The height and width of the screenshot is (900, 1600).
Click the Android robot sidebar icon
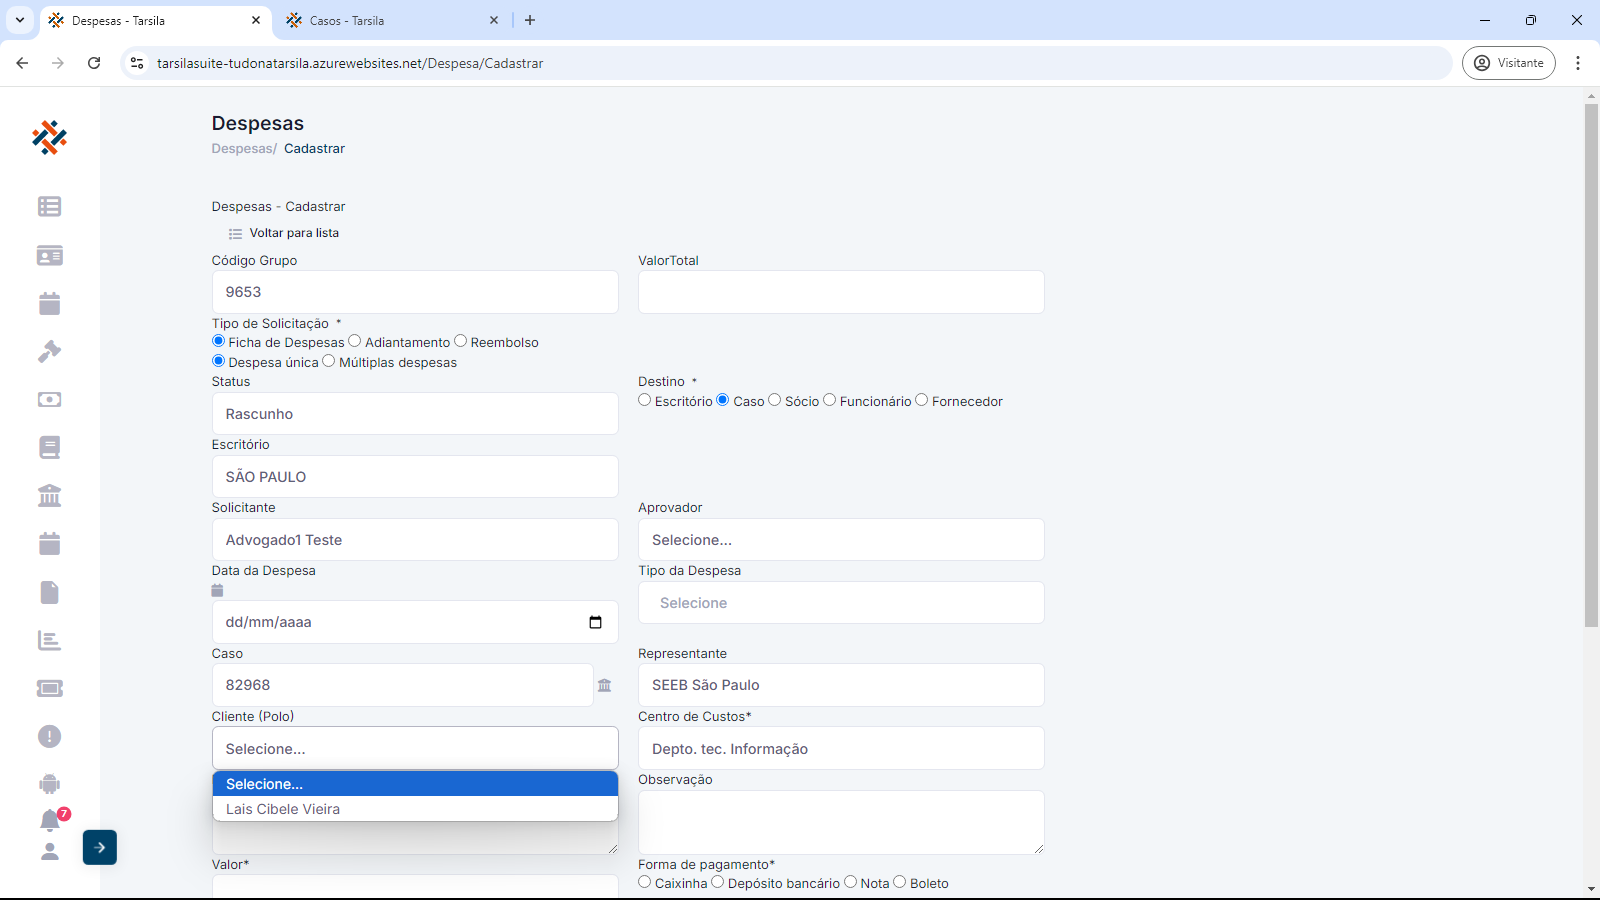coord(49,784)
